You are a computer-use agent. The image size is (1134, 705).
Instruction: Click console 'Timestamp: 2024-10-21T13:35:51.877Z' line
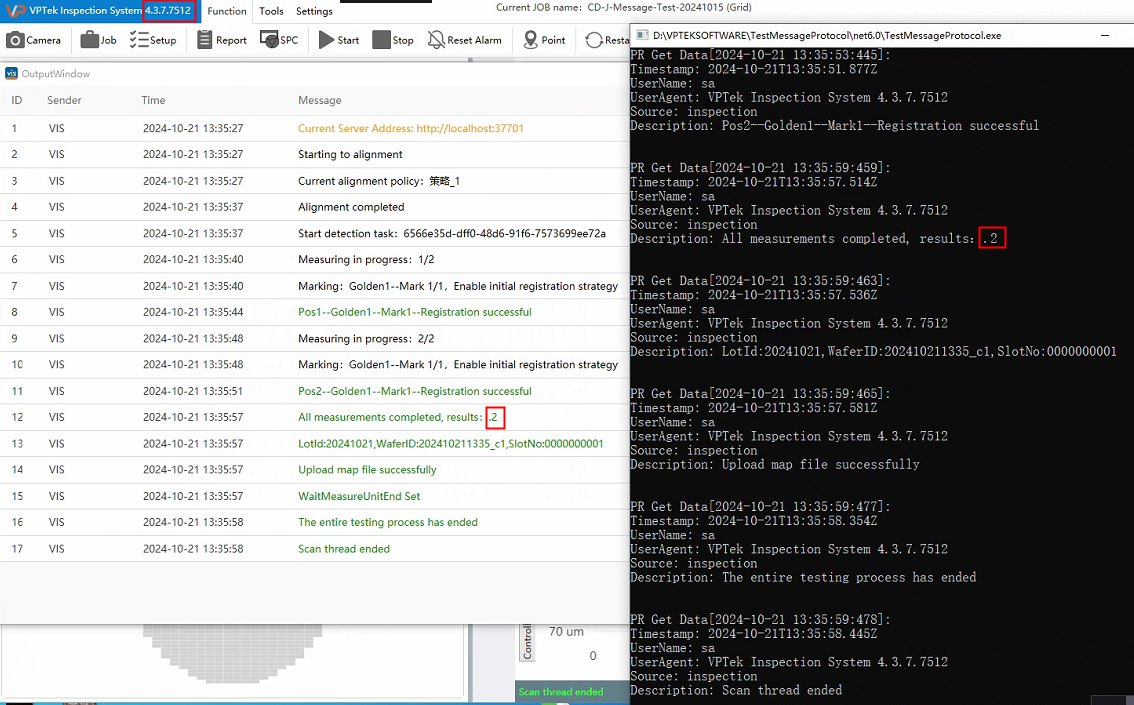753,69
